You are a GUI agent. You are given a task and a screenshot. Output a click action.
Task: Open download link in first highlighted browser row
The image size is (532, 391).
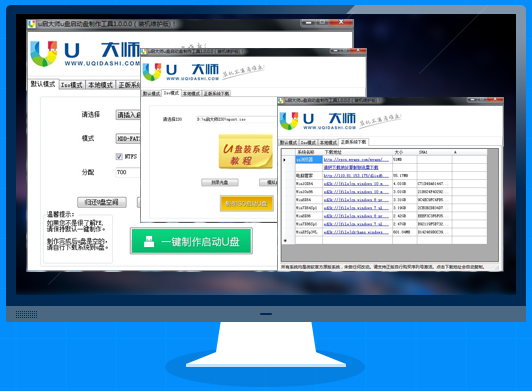356,160
